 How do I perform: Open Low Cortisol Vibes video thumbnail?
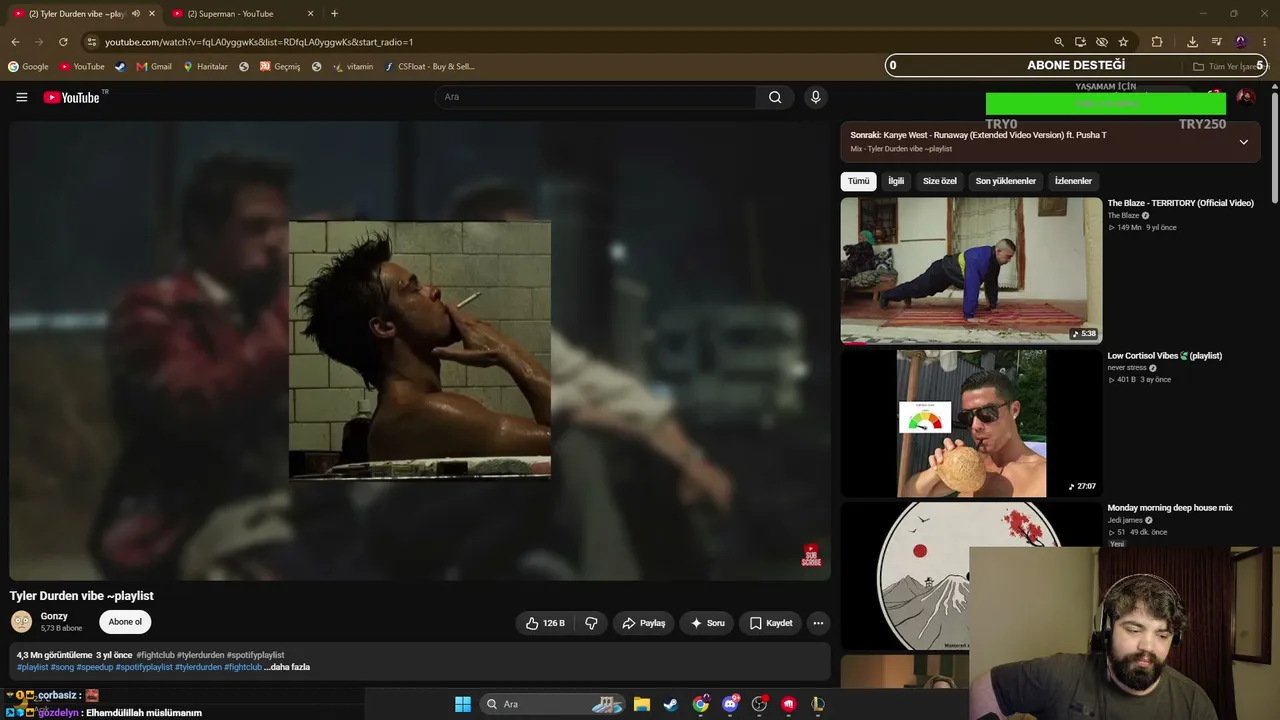click(971, 423)
